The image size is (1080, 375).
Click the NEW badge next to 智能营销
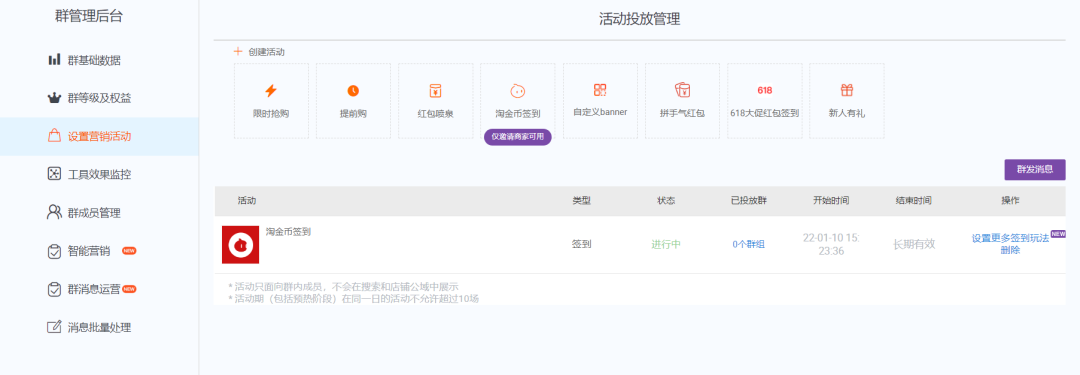[x=129, y=251]
